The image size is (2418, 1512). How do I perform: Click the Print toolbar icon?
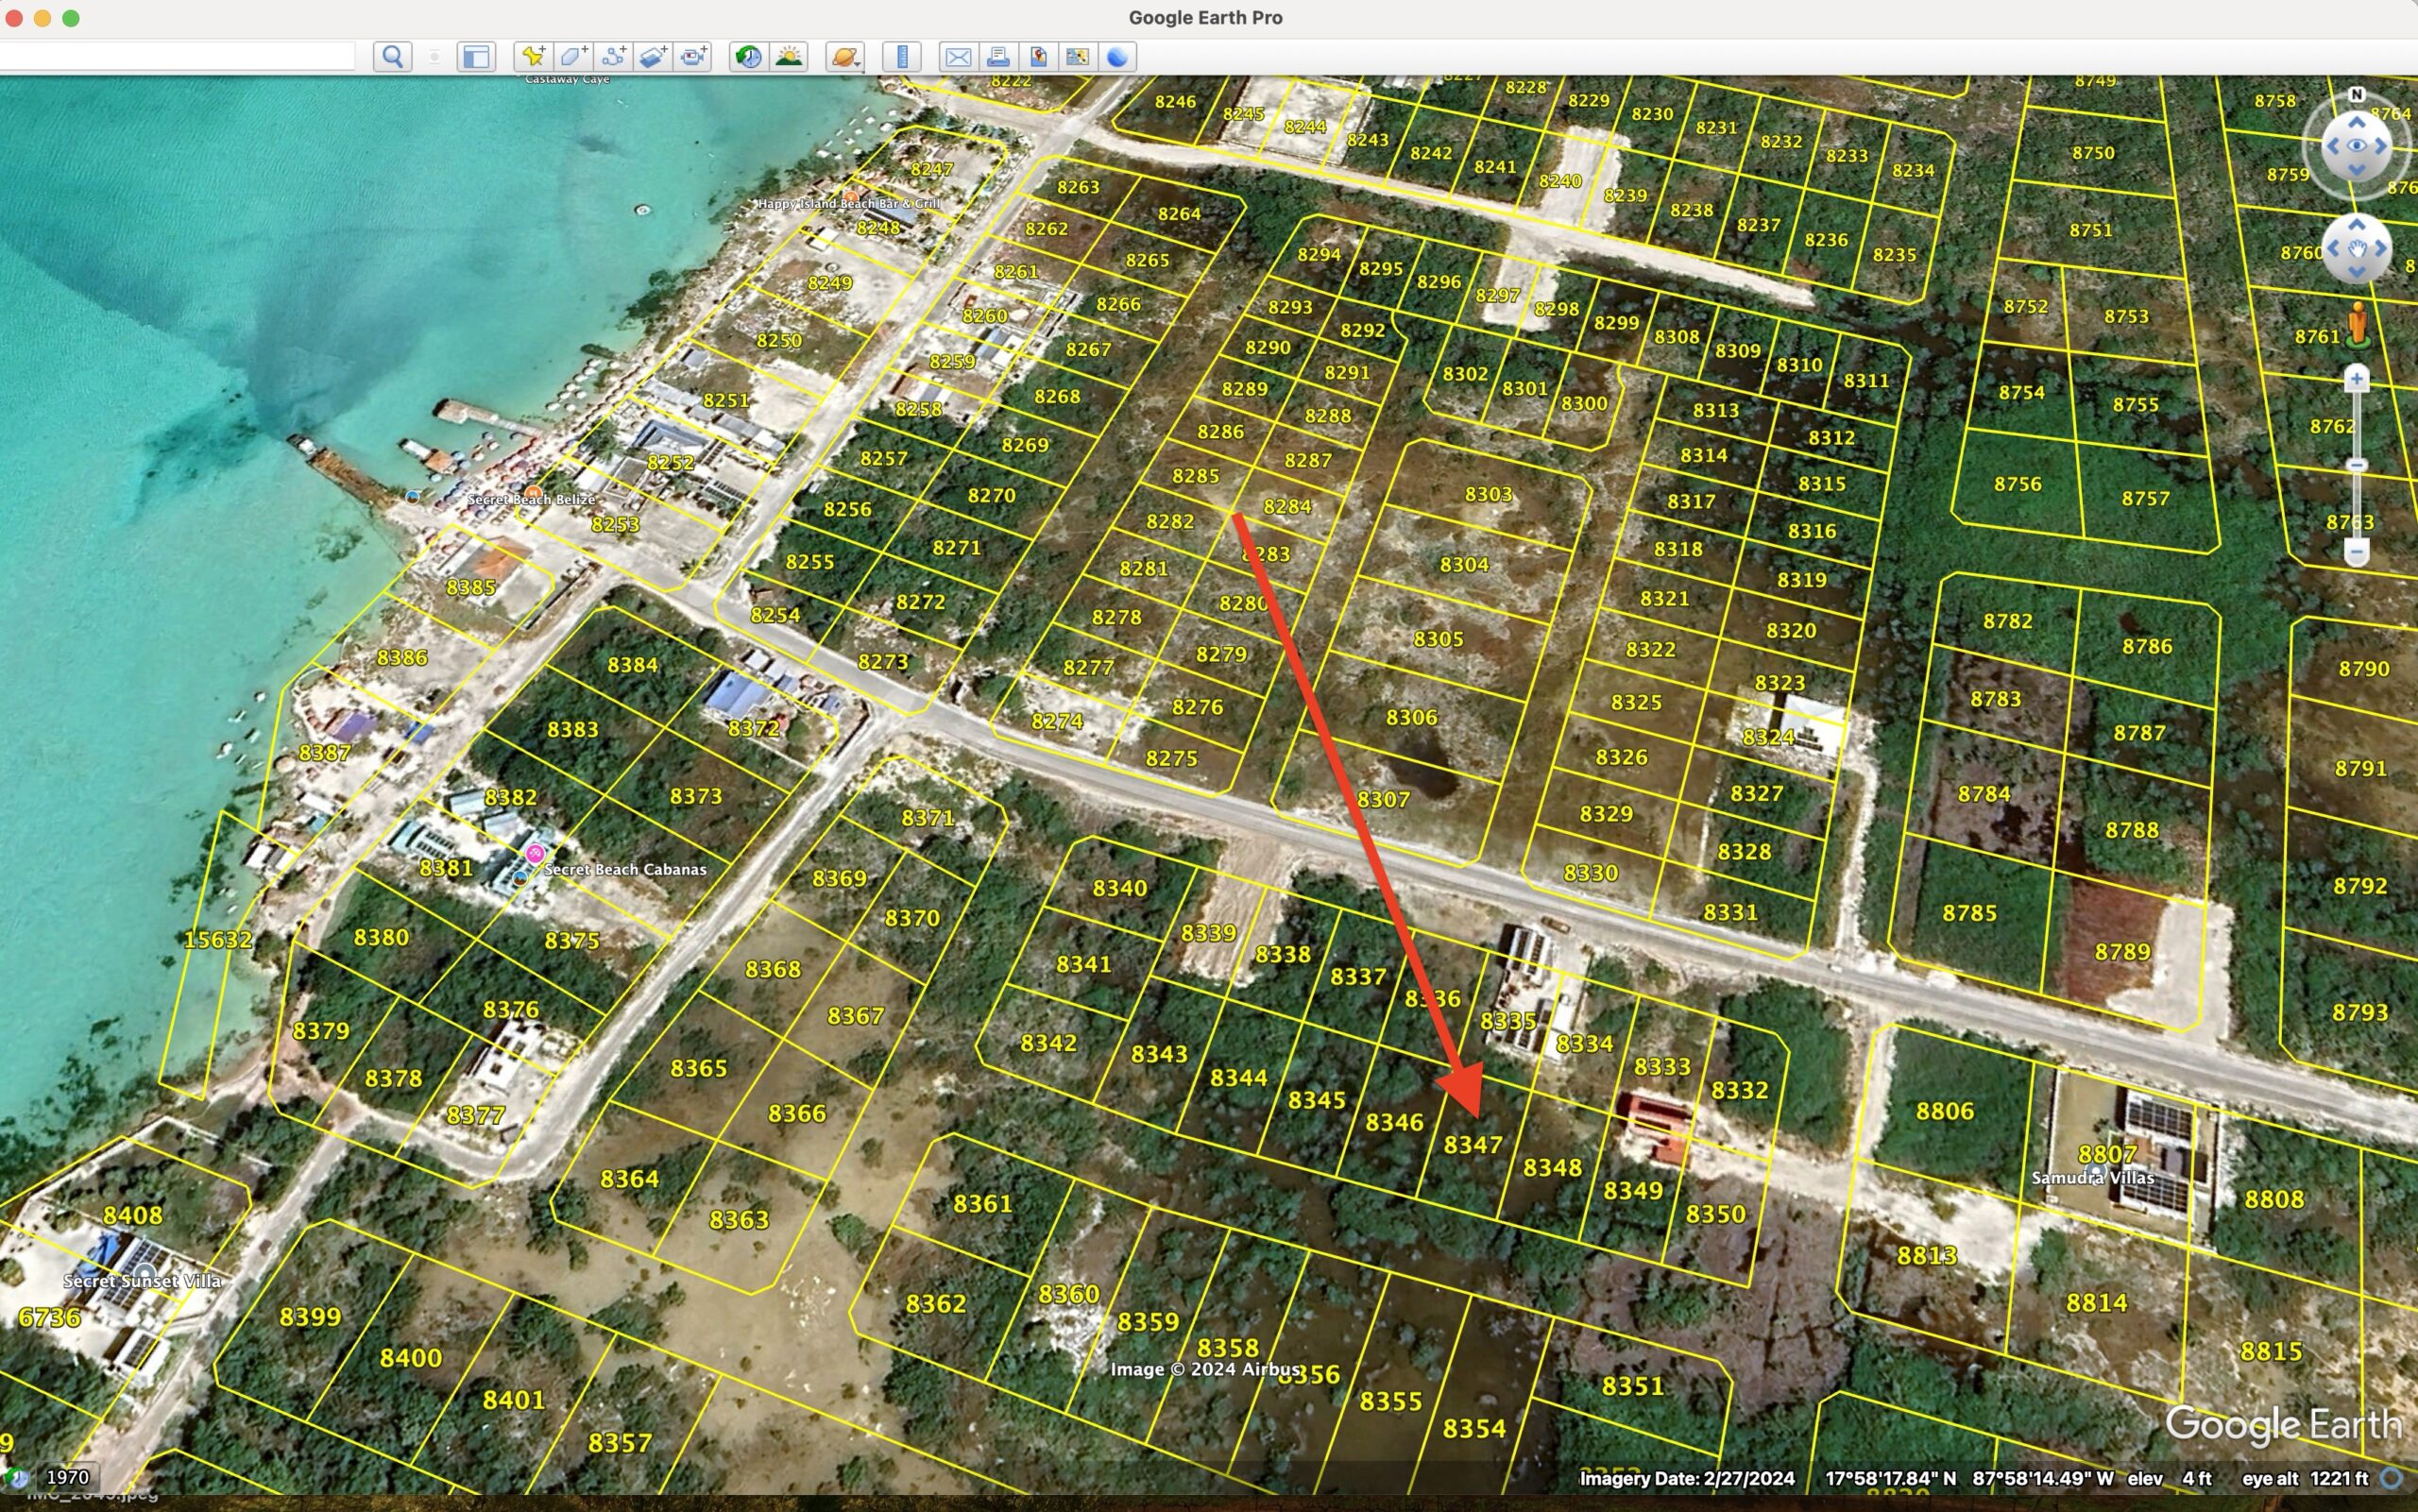pos(997,57)
